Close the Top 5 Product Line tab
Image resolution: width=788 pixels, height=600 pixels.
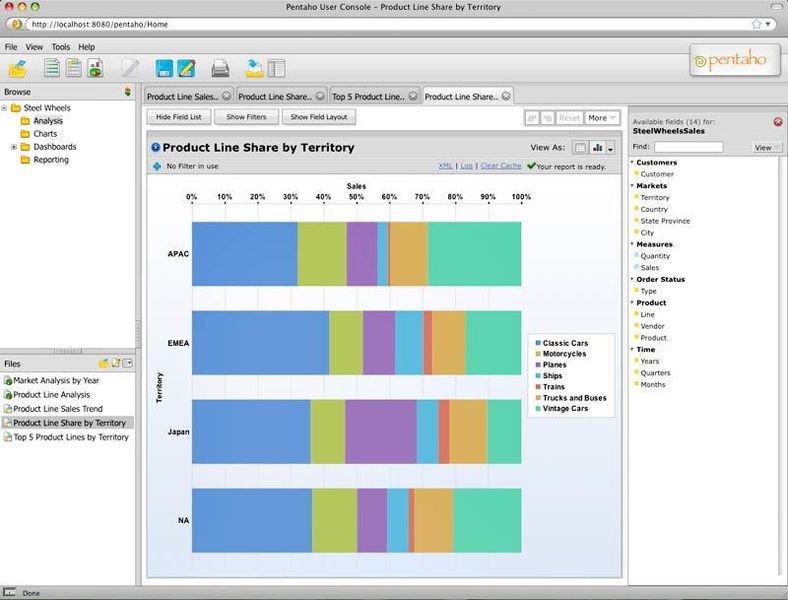[413, 95]
